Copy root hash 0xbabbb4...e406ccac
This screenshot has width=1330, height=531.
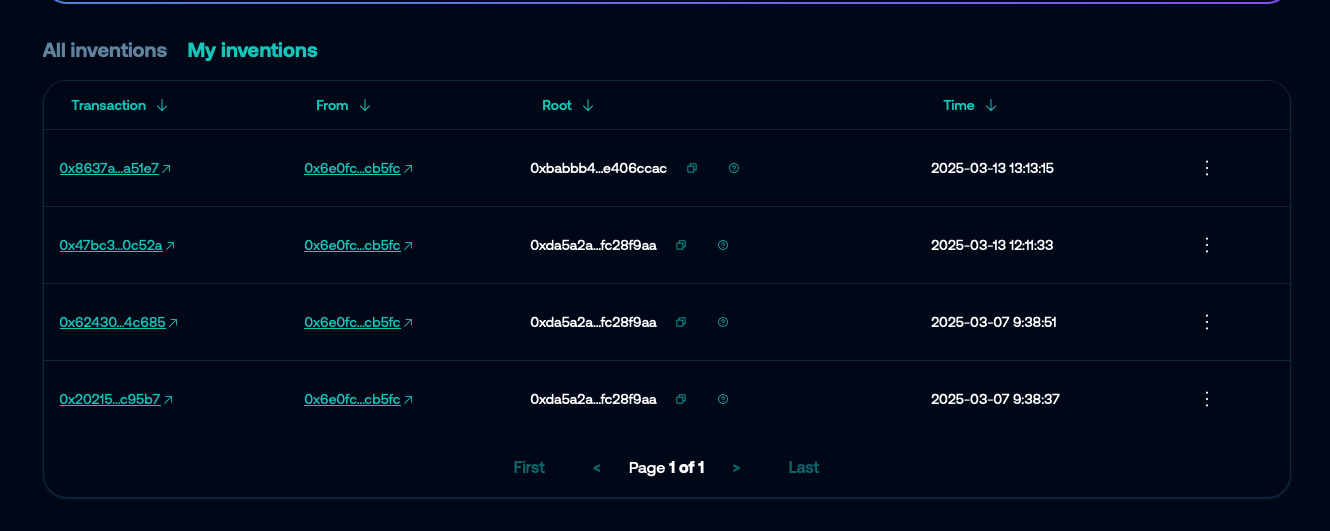[692, 168]
